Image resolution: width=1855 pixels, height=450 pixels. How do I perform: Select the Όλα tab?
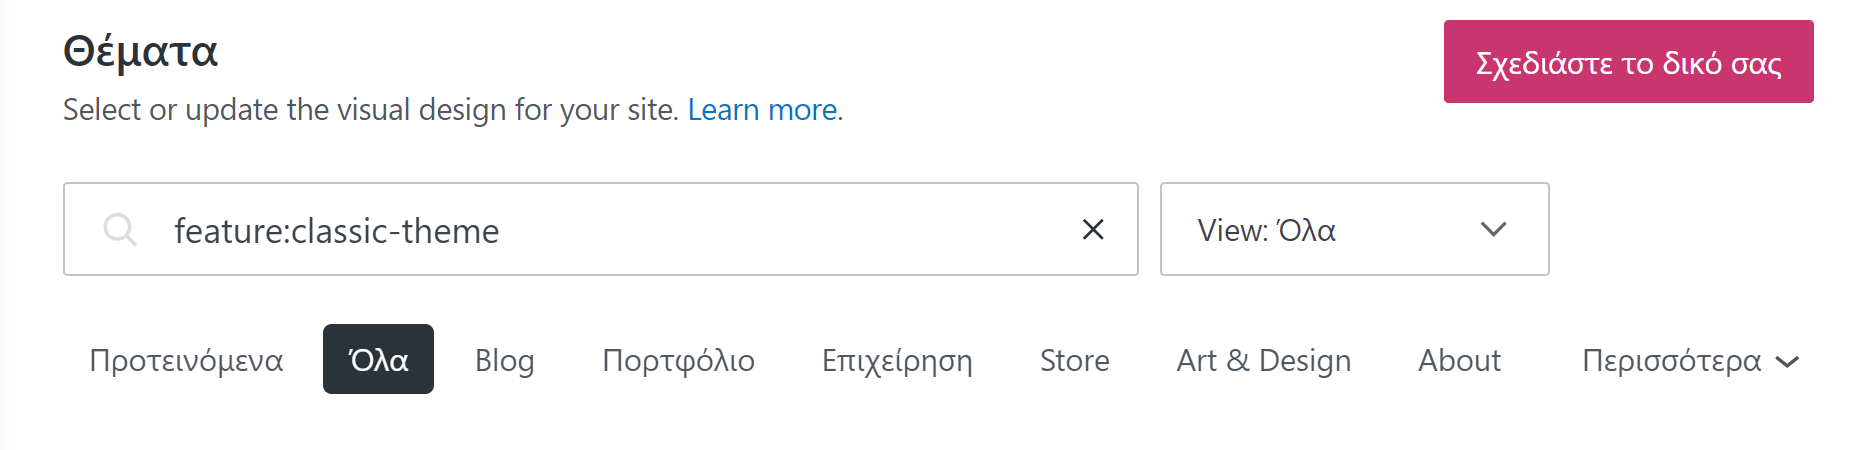click(x=378, y=360)
